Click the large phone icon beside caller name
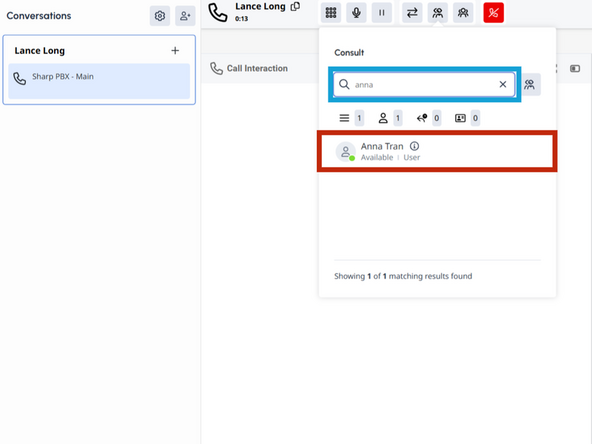Image resolution: width=592 pixels, height=444 pixels. tap(218, 12)
